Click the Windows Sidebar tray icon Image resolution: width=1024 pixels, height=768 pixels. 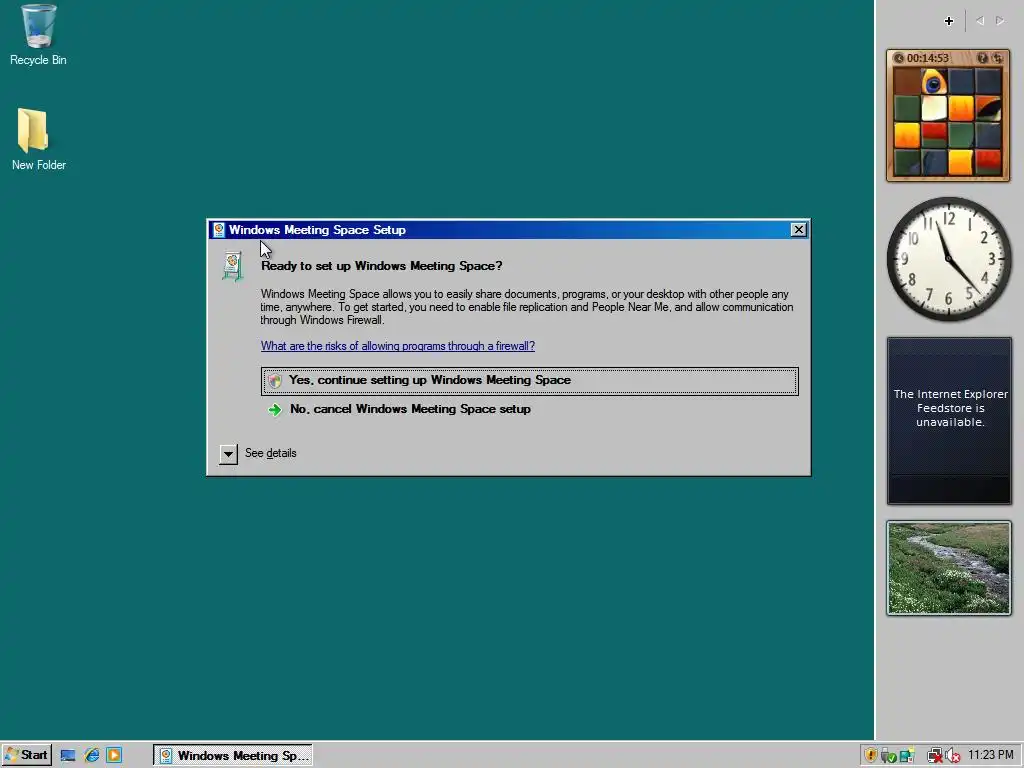[x=906, y=756]
